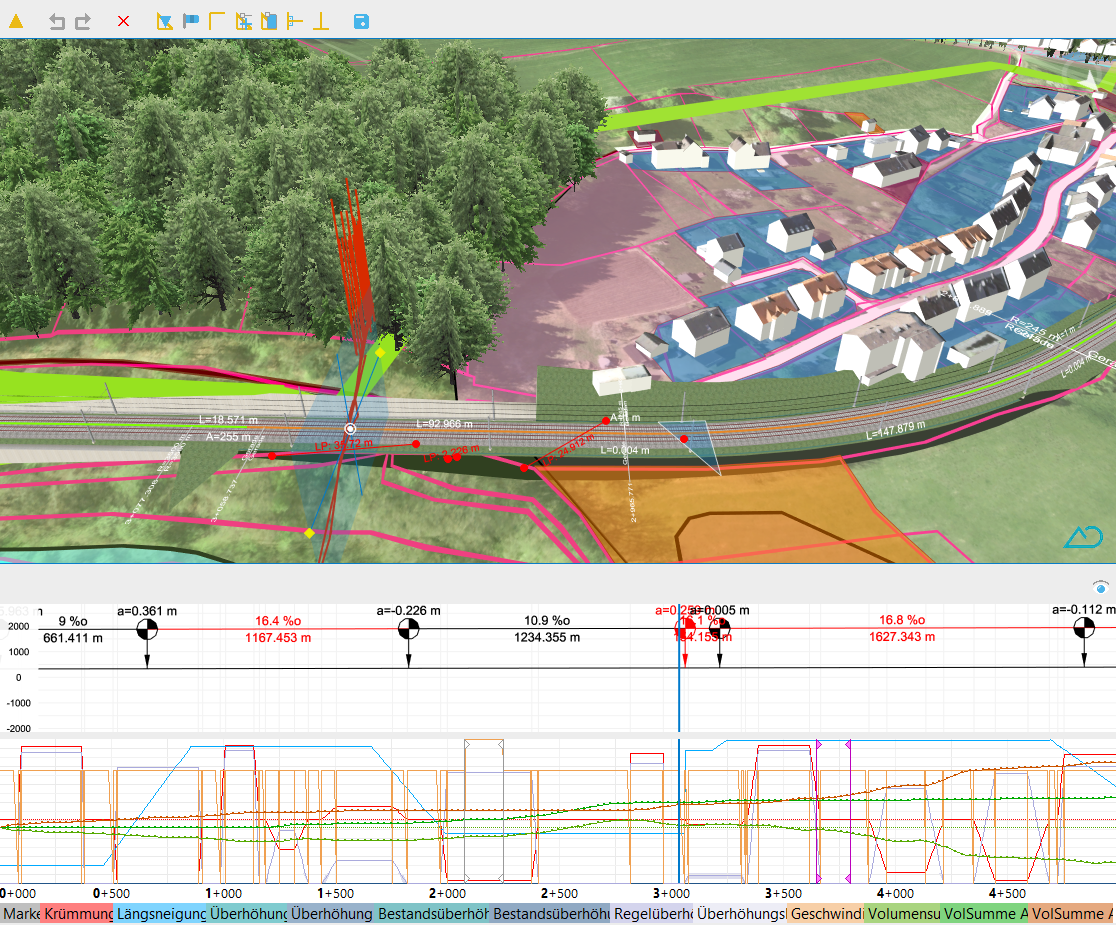Select the yellow corner angle tool
Image resolution: width=1116 pixels, height=925 pixels.
[x=217, y=21]
